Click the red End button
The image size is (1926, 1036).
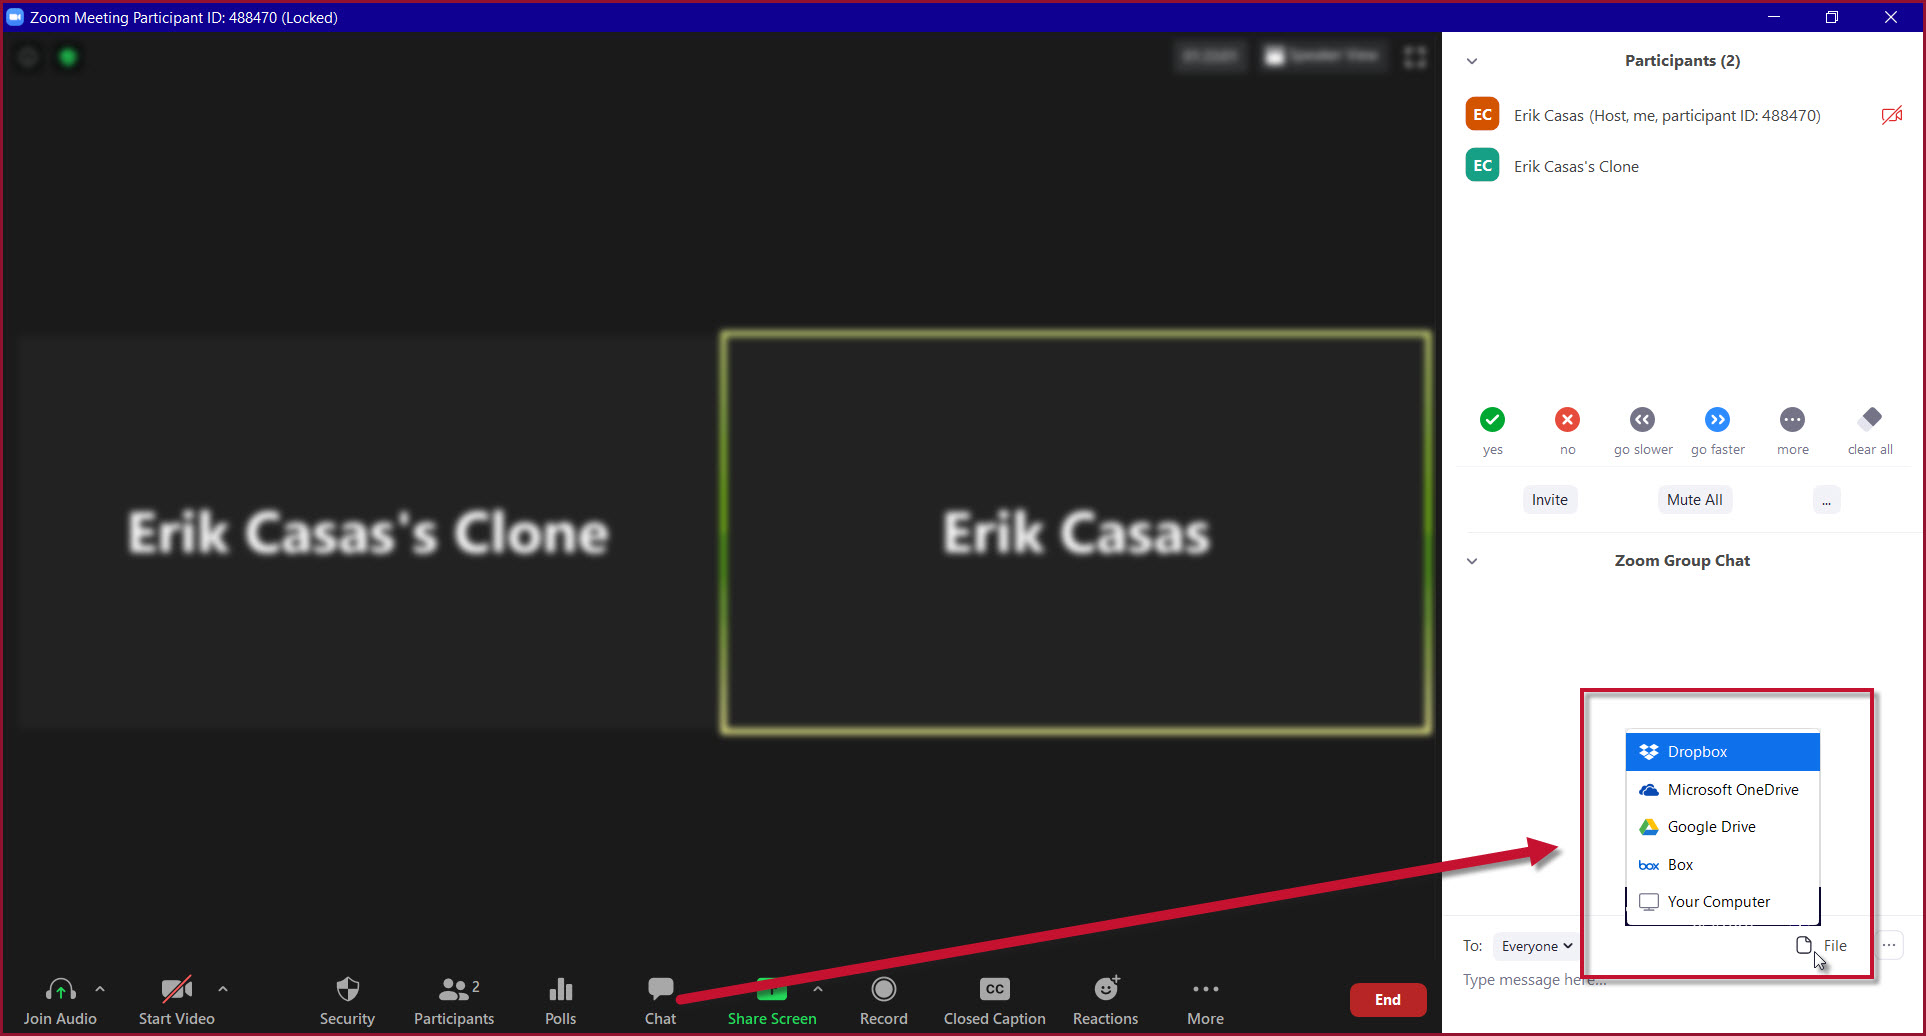click(x=1387, y=1000)
